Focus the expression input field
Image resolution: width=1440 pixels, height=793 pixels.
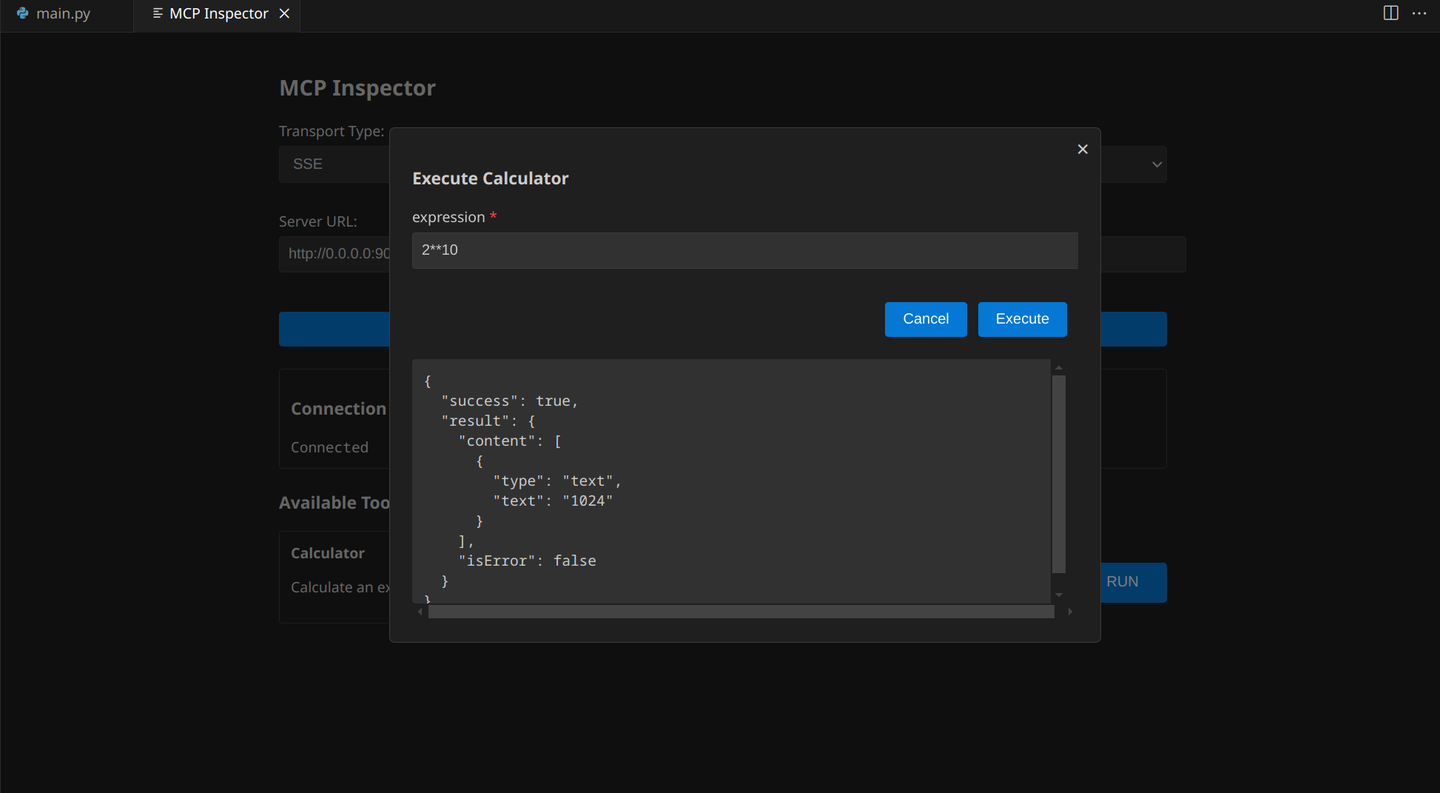744,250
